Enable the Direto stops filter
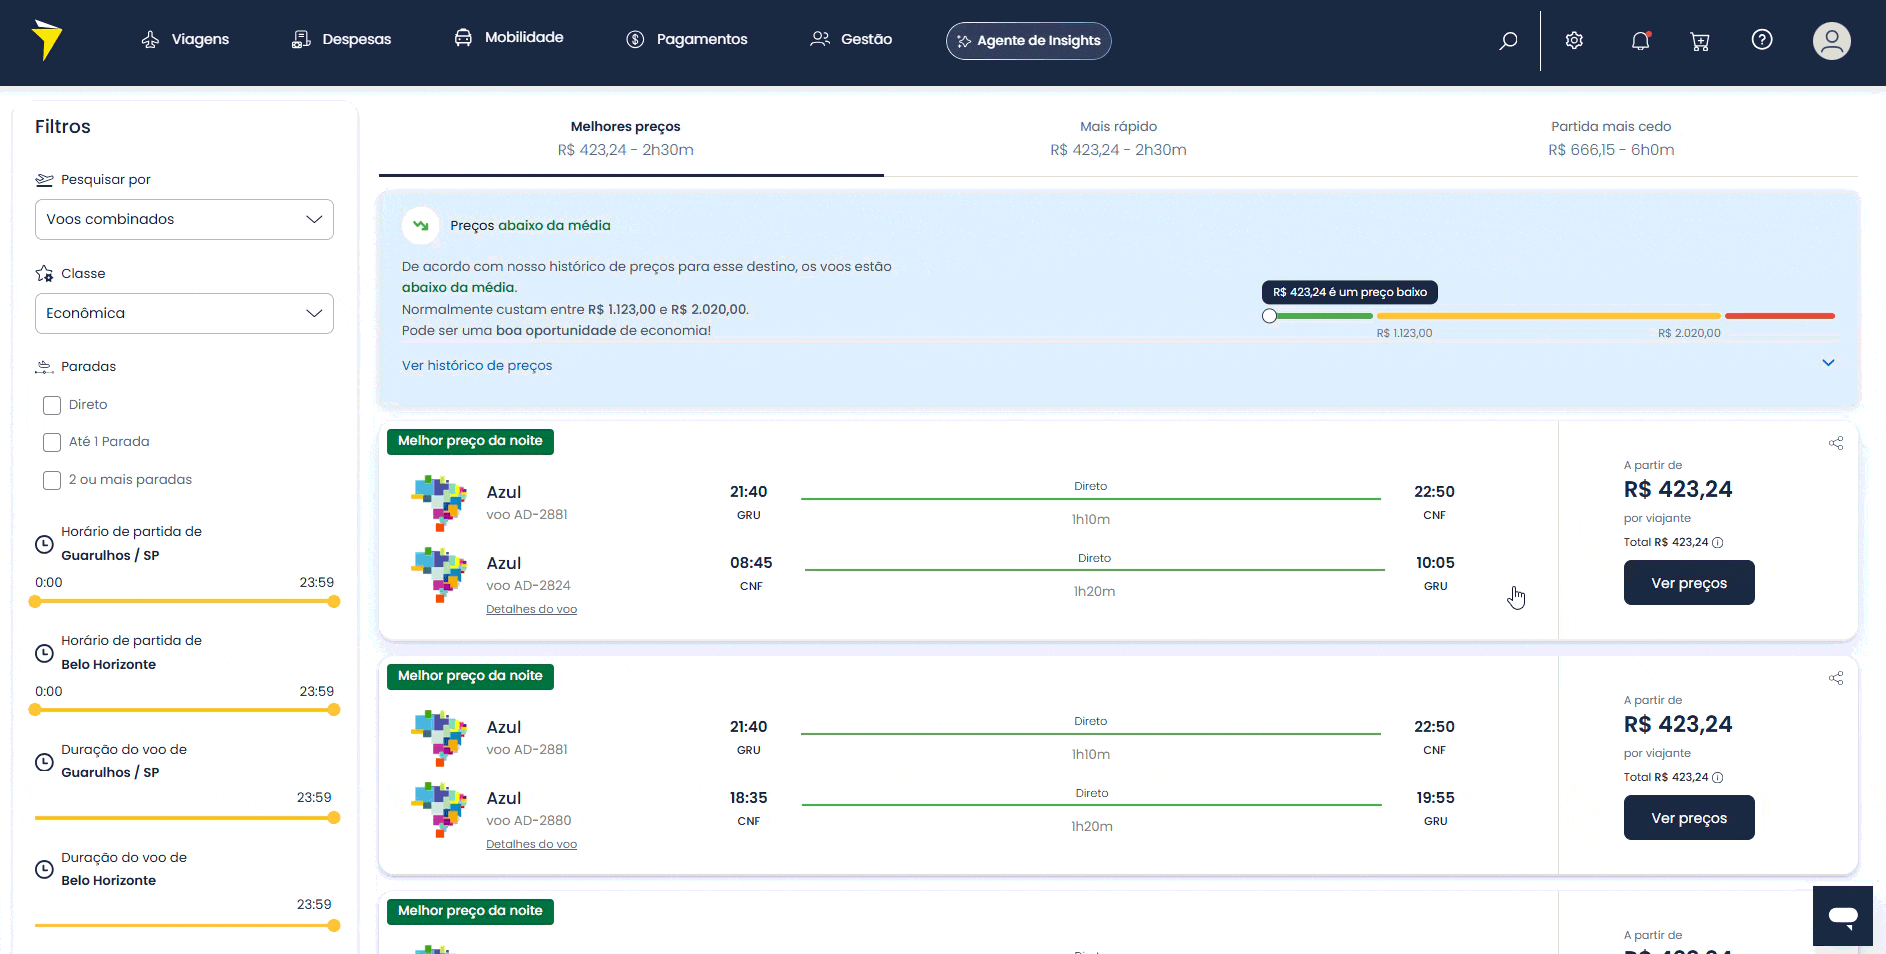The image size is (1886, 954). coord(52,405)
